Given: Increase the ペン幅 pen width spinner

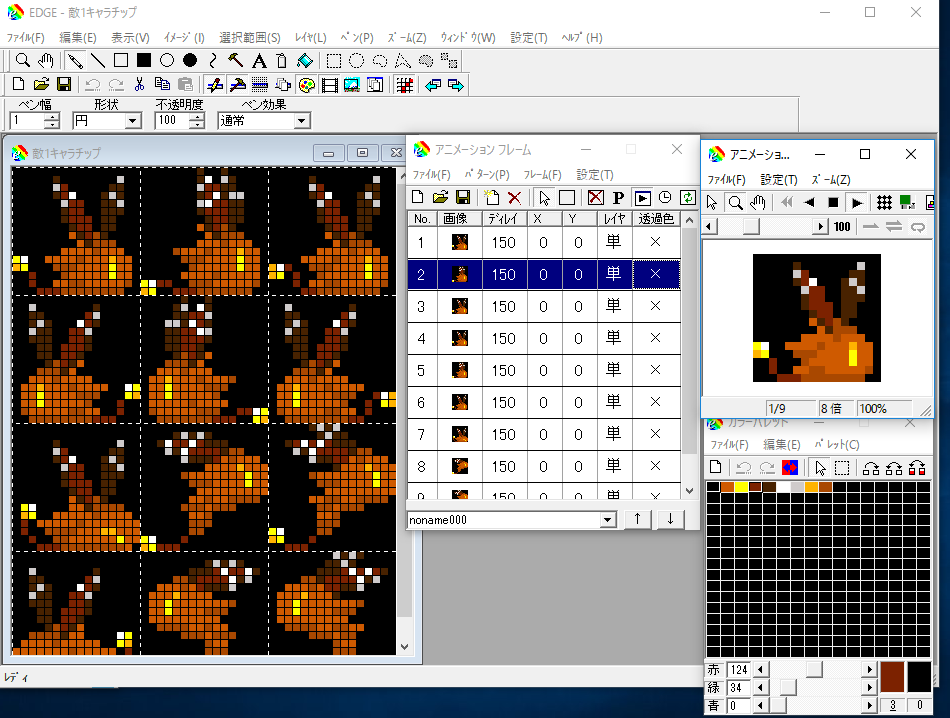Looking at the screenshot, I should click(x=52, y=116).
